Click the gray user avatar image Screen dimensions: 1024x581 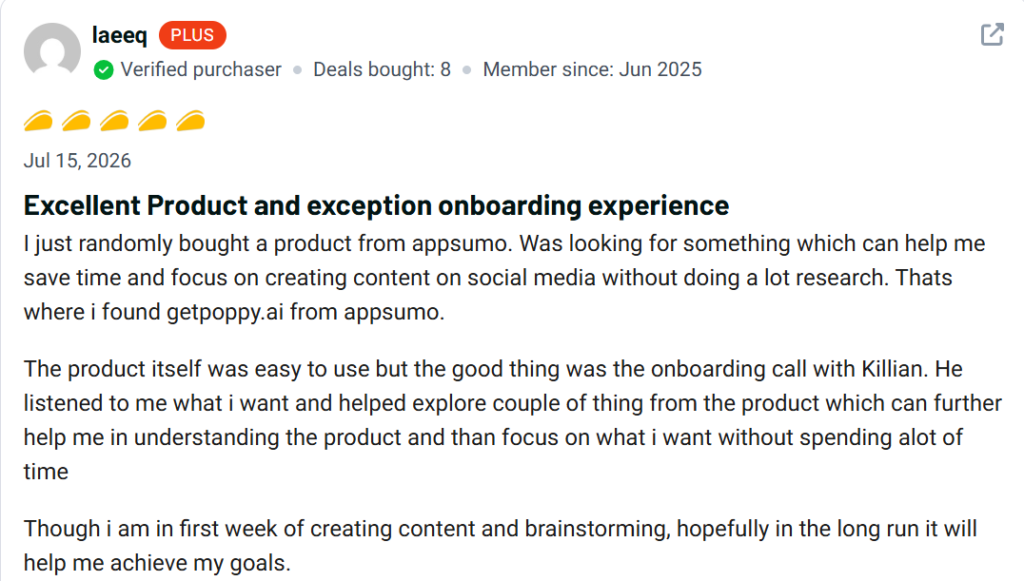pyautogui.click(x=52, y=51)
